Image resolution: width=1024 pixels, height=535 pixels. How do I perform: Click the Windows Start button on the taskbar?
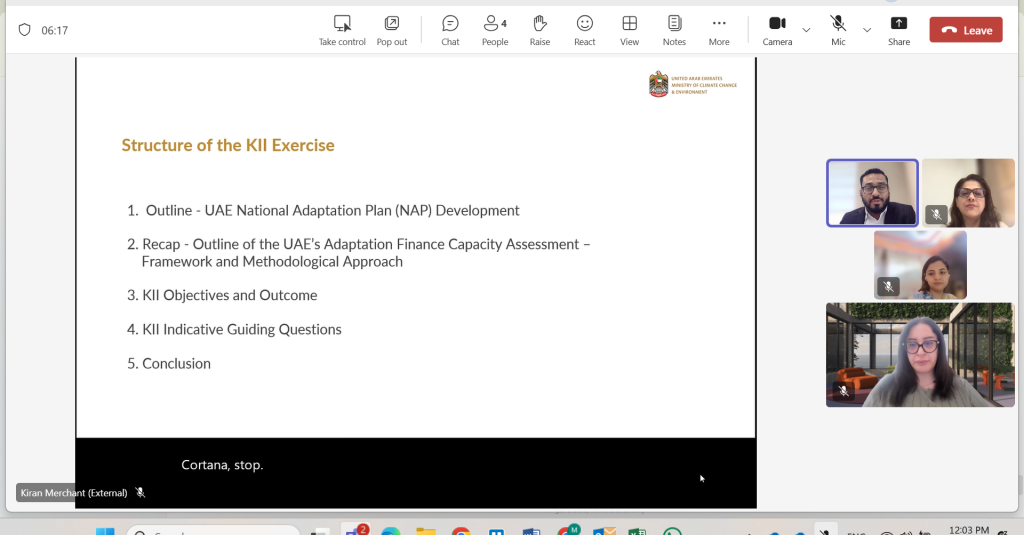[105, 531]
